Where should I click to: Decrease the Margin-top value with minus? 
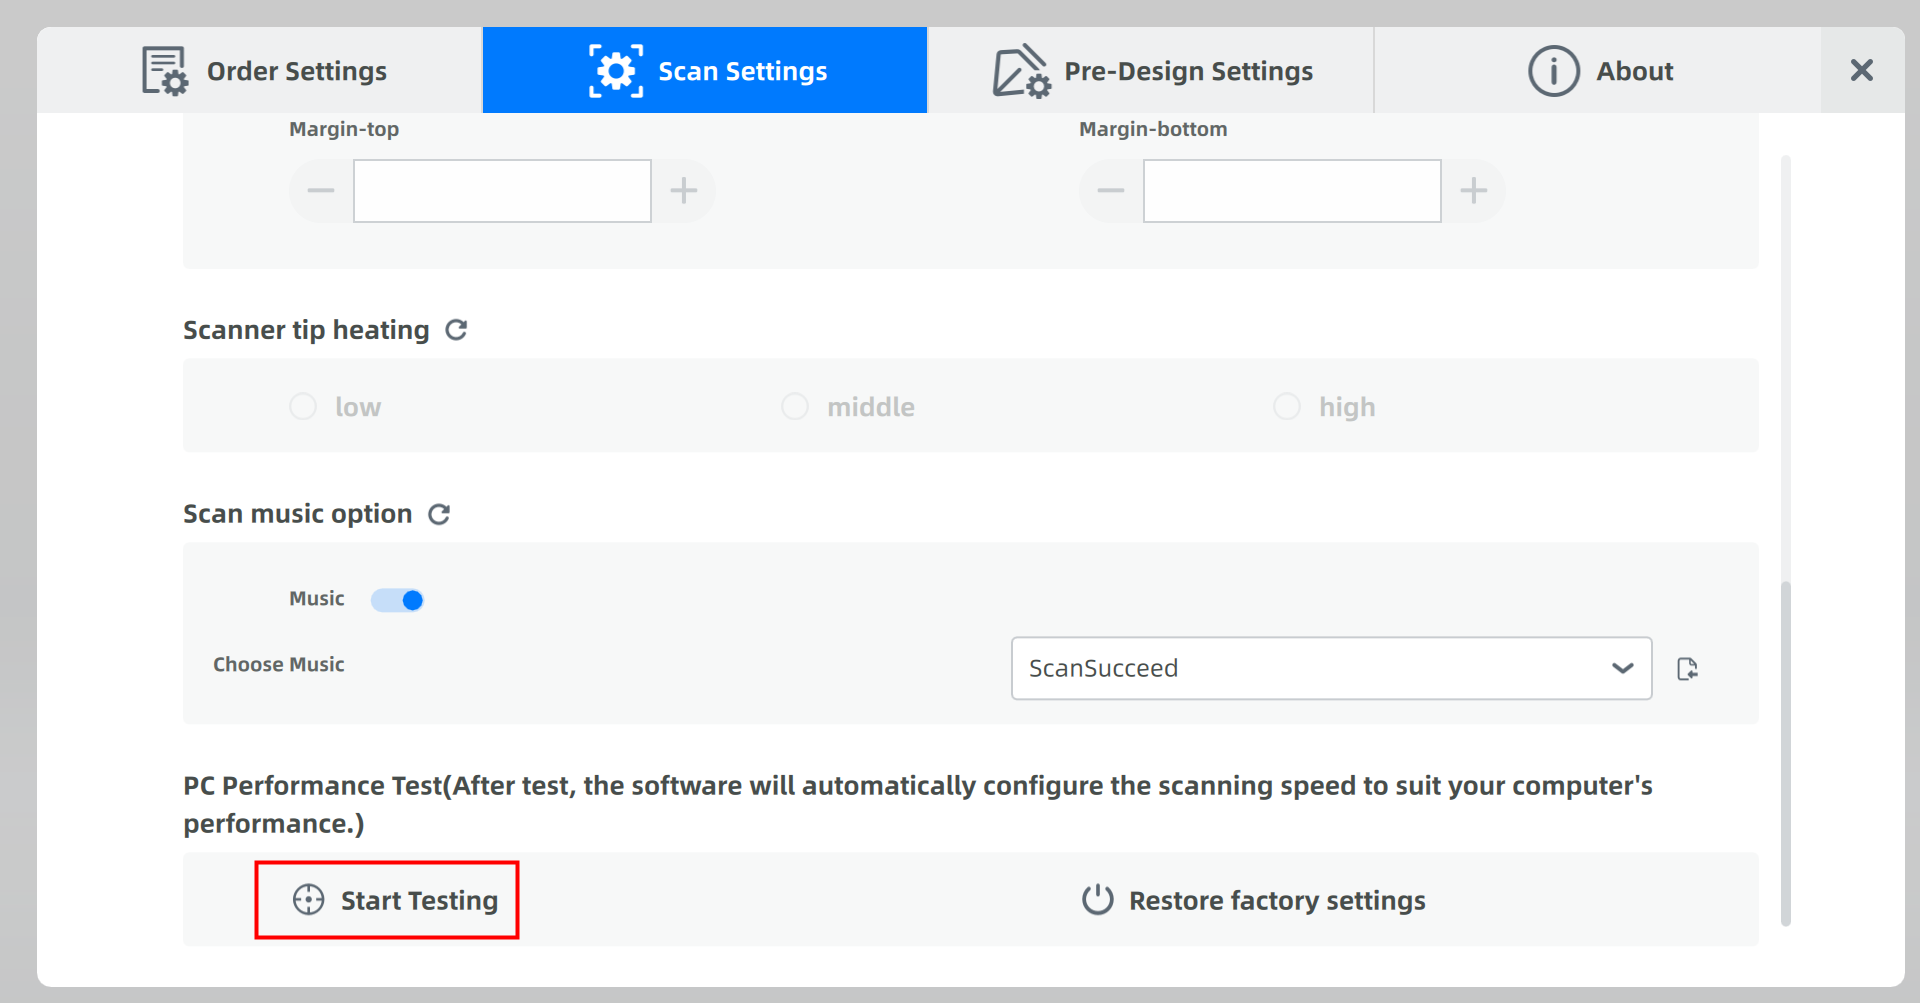321,190
